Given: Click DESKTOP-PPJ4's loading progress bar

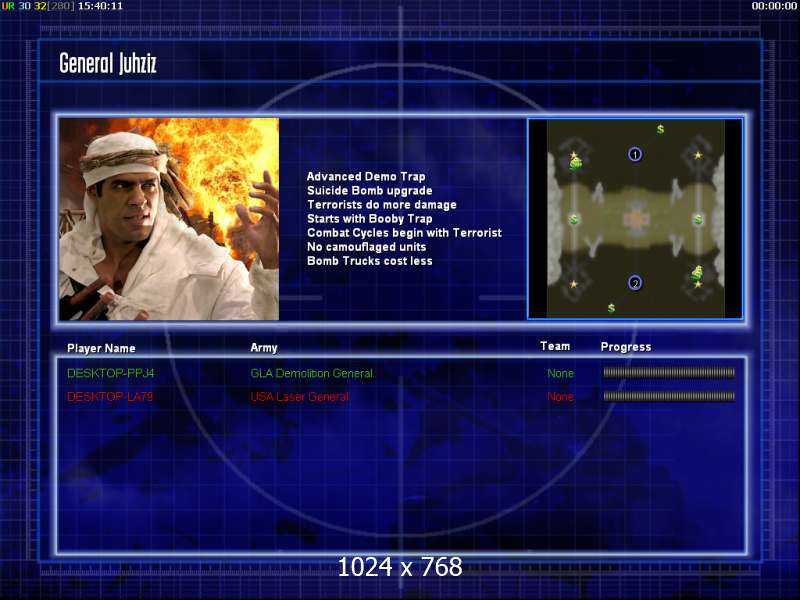Looking at the screenshot, I should coord(669,373).
